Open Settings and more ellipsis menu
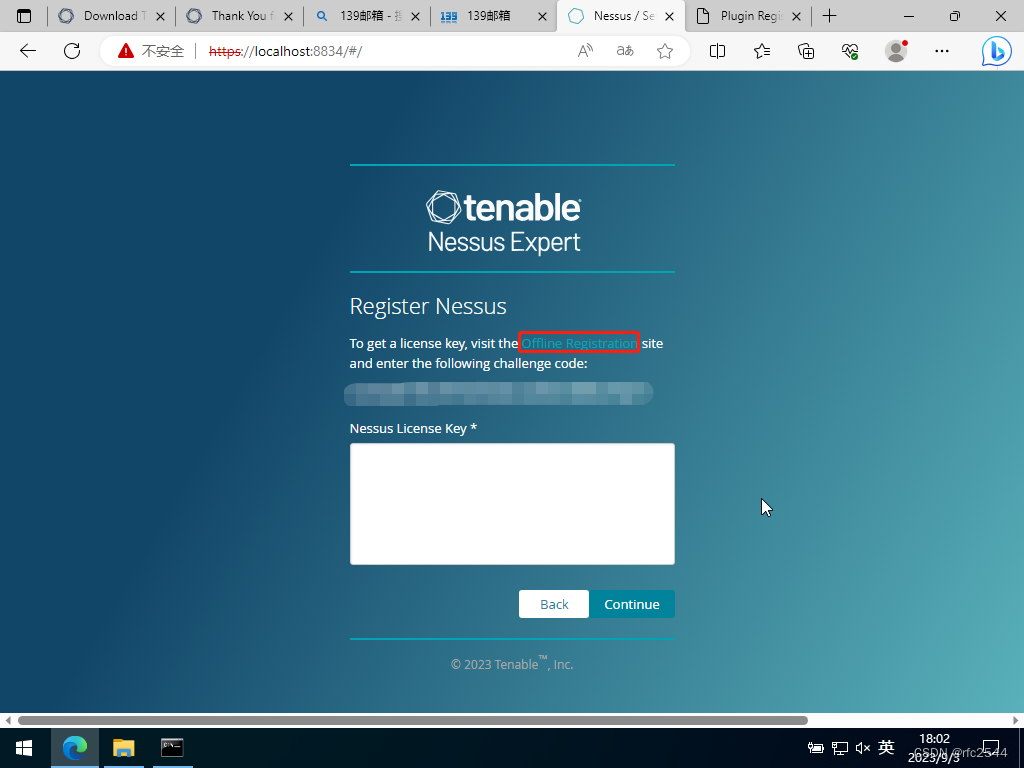The height and width of the screenshot is (768, 1024). [x=942, y=51]
